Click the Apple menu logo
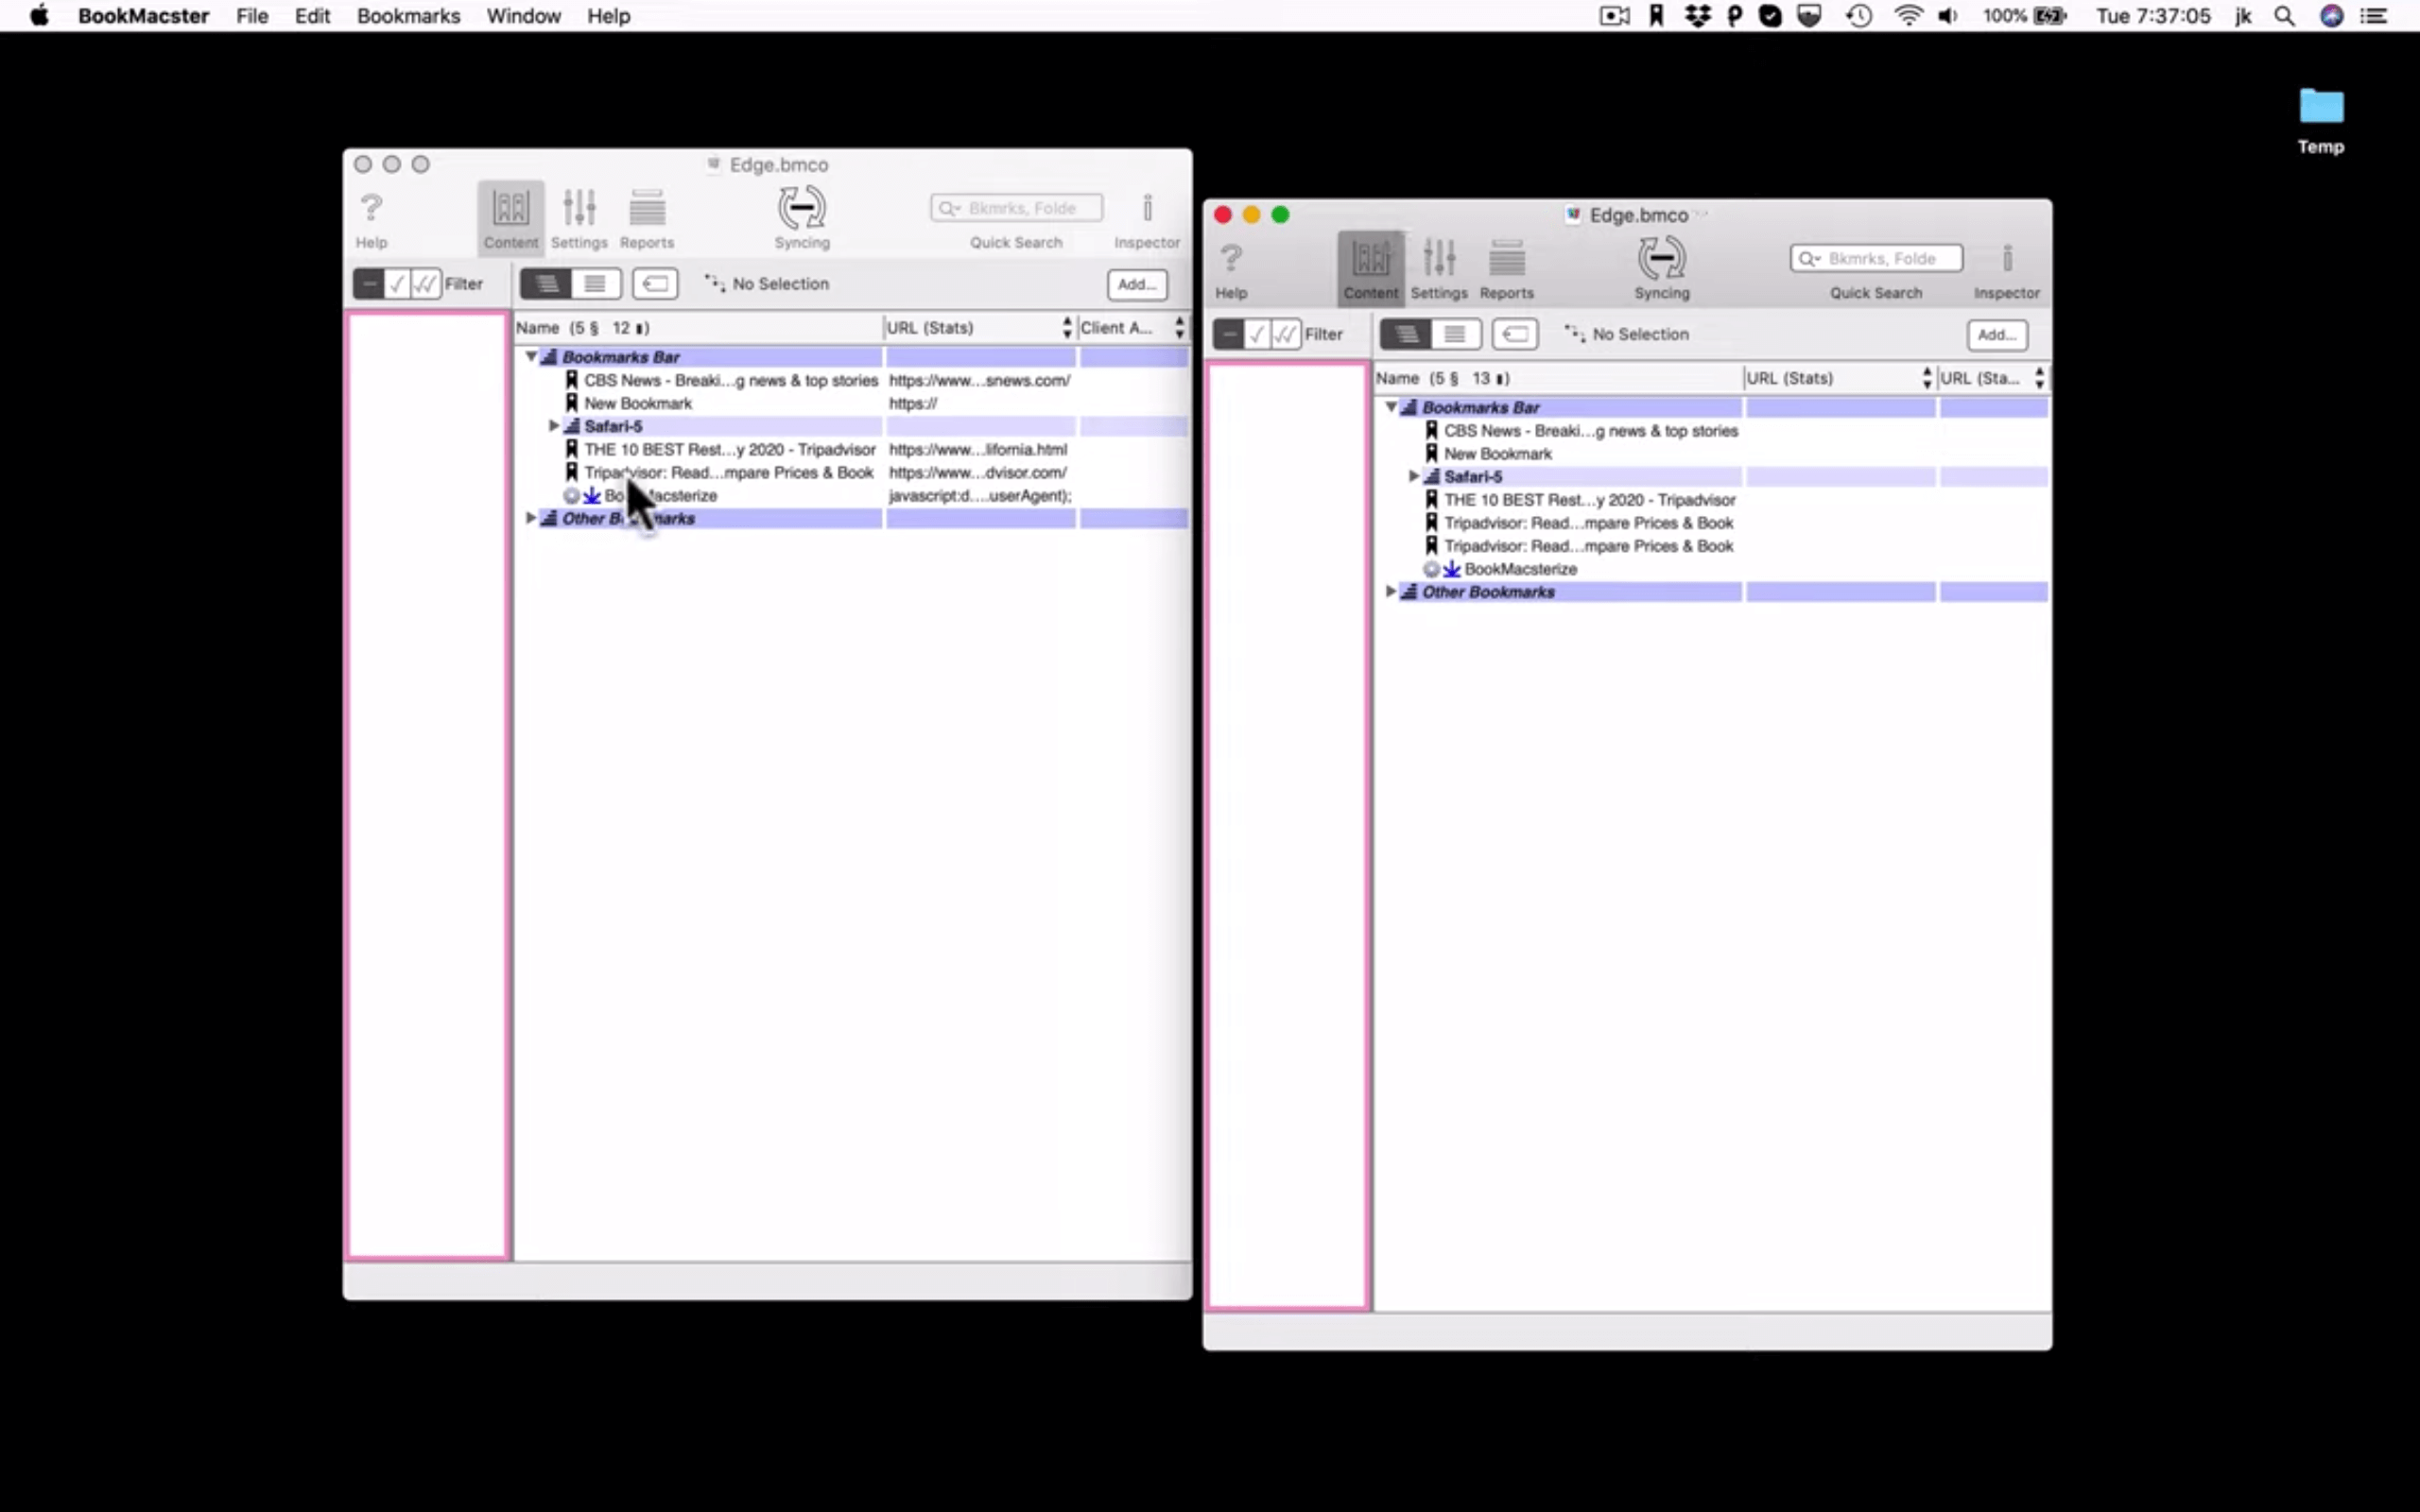Viewport: 2420px width, 1512px height. click(x=39, y=15)
